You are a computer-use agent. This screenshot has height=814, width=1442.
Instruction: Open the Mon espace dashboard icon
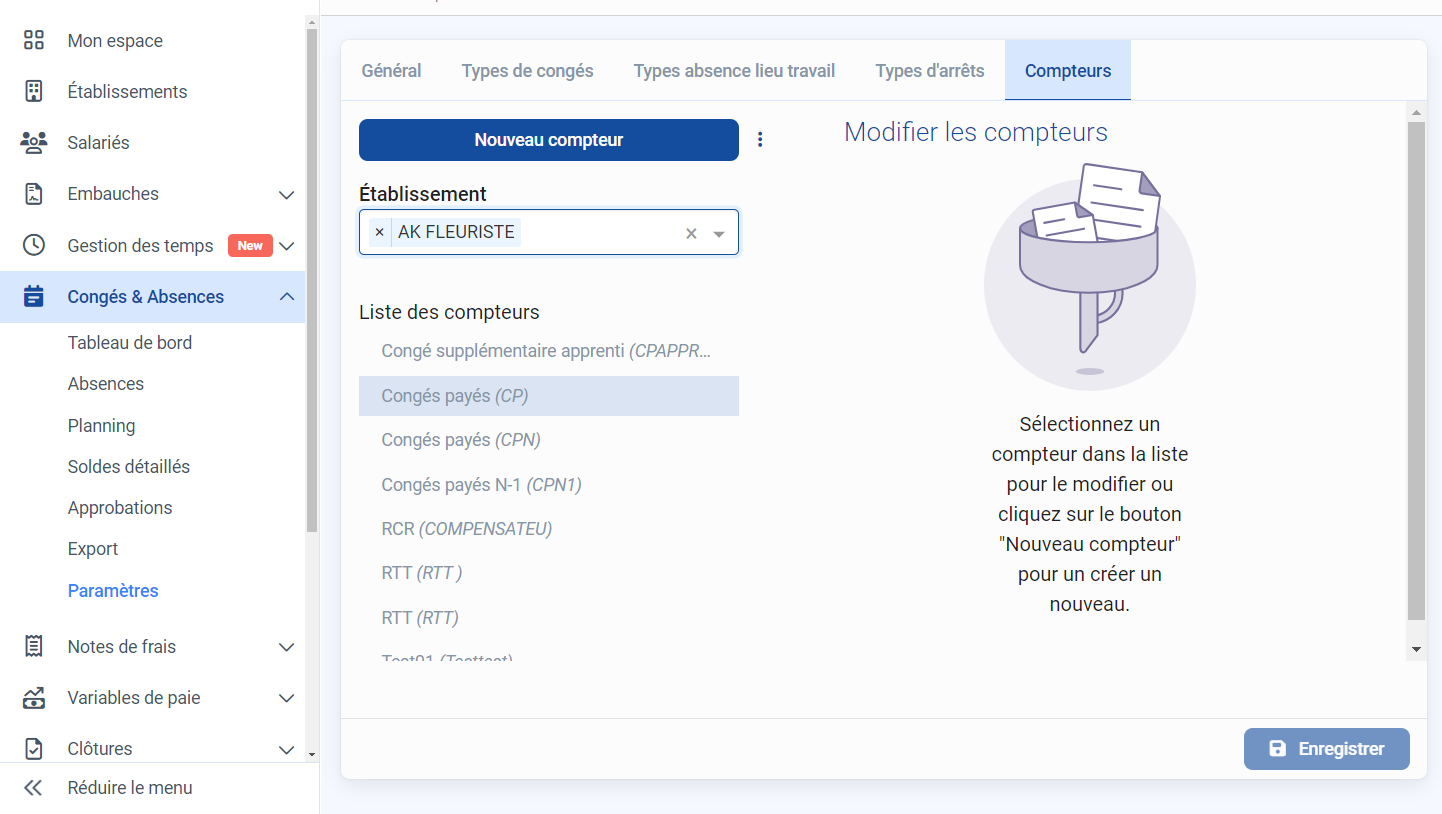34,40
